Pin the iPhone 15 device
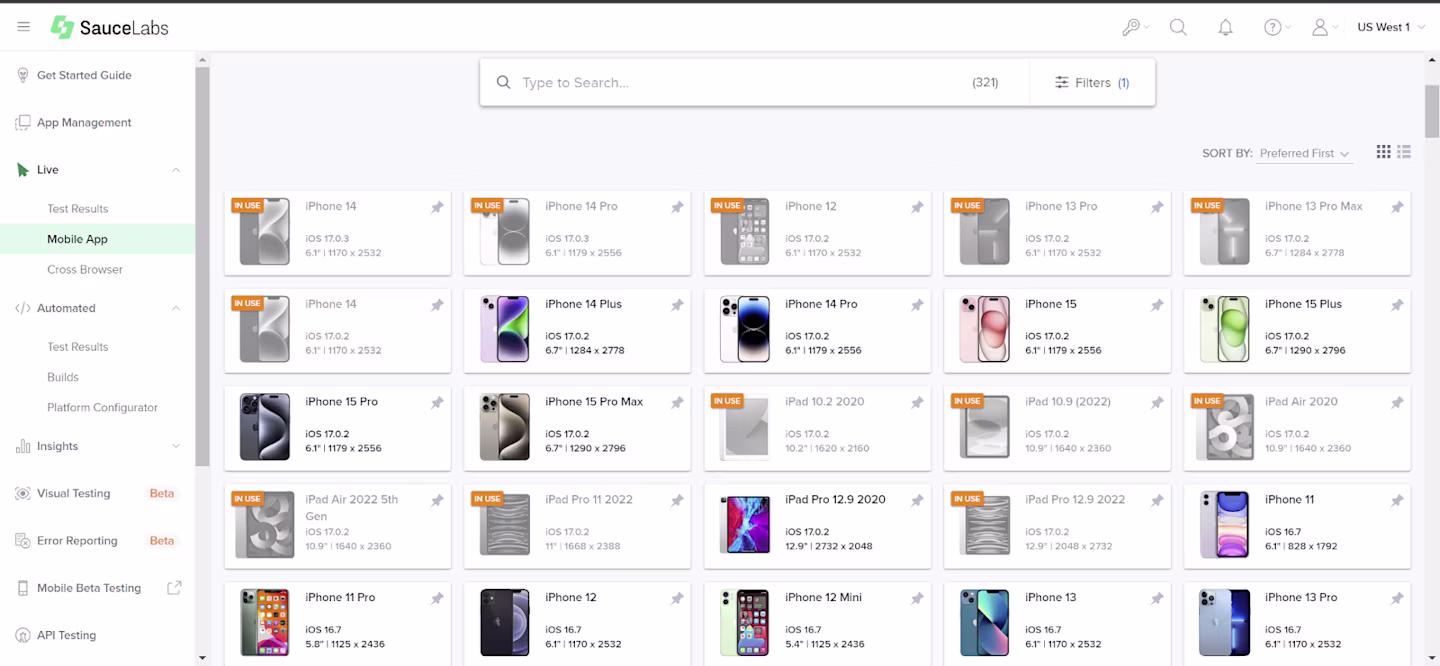The width and height of the screenshot is (1440, 666). (x=1157, y=305)
